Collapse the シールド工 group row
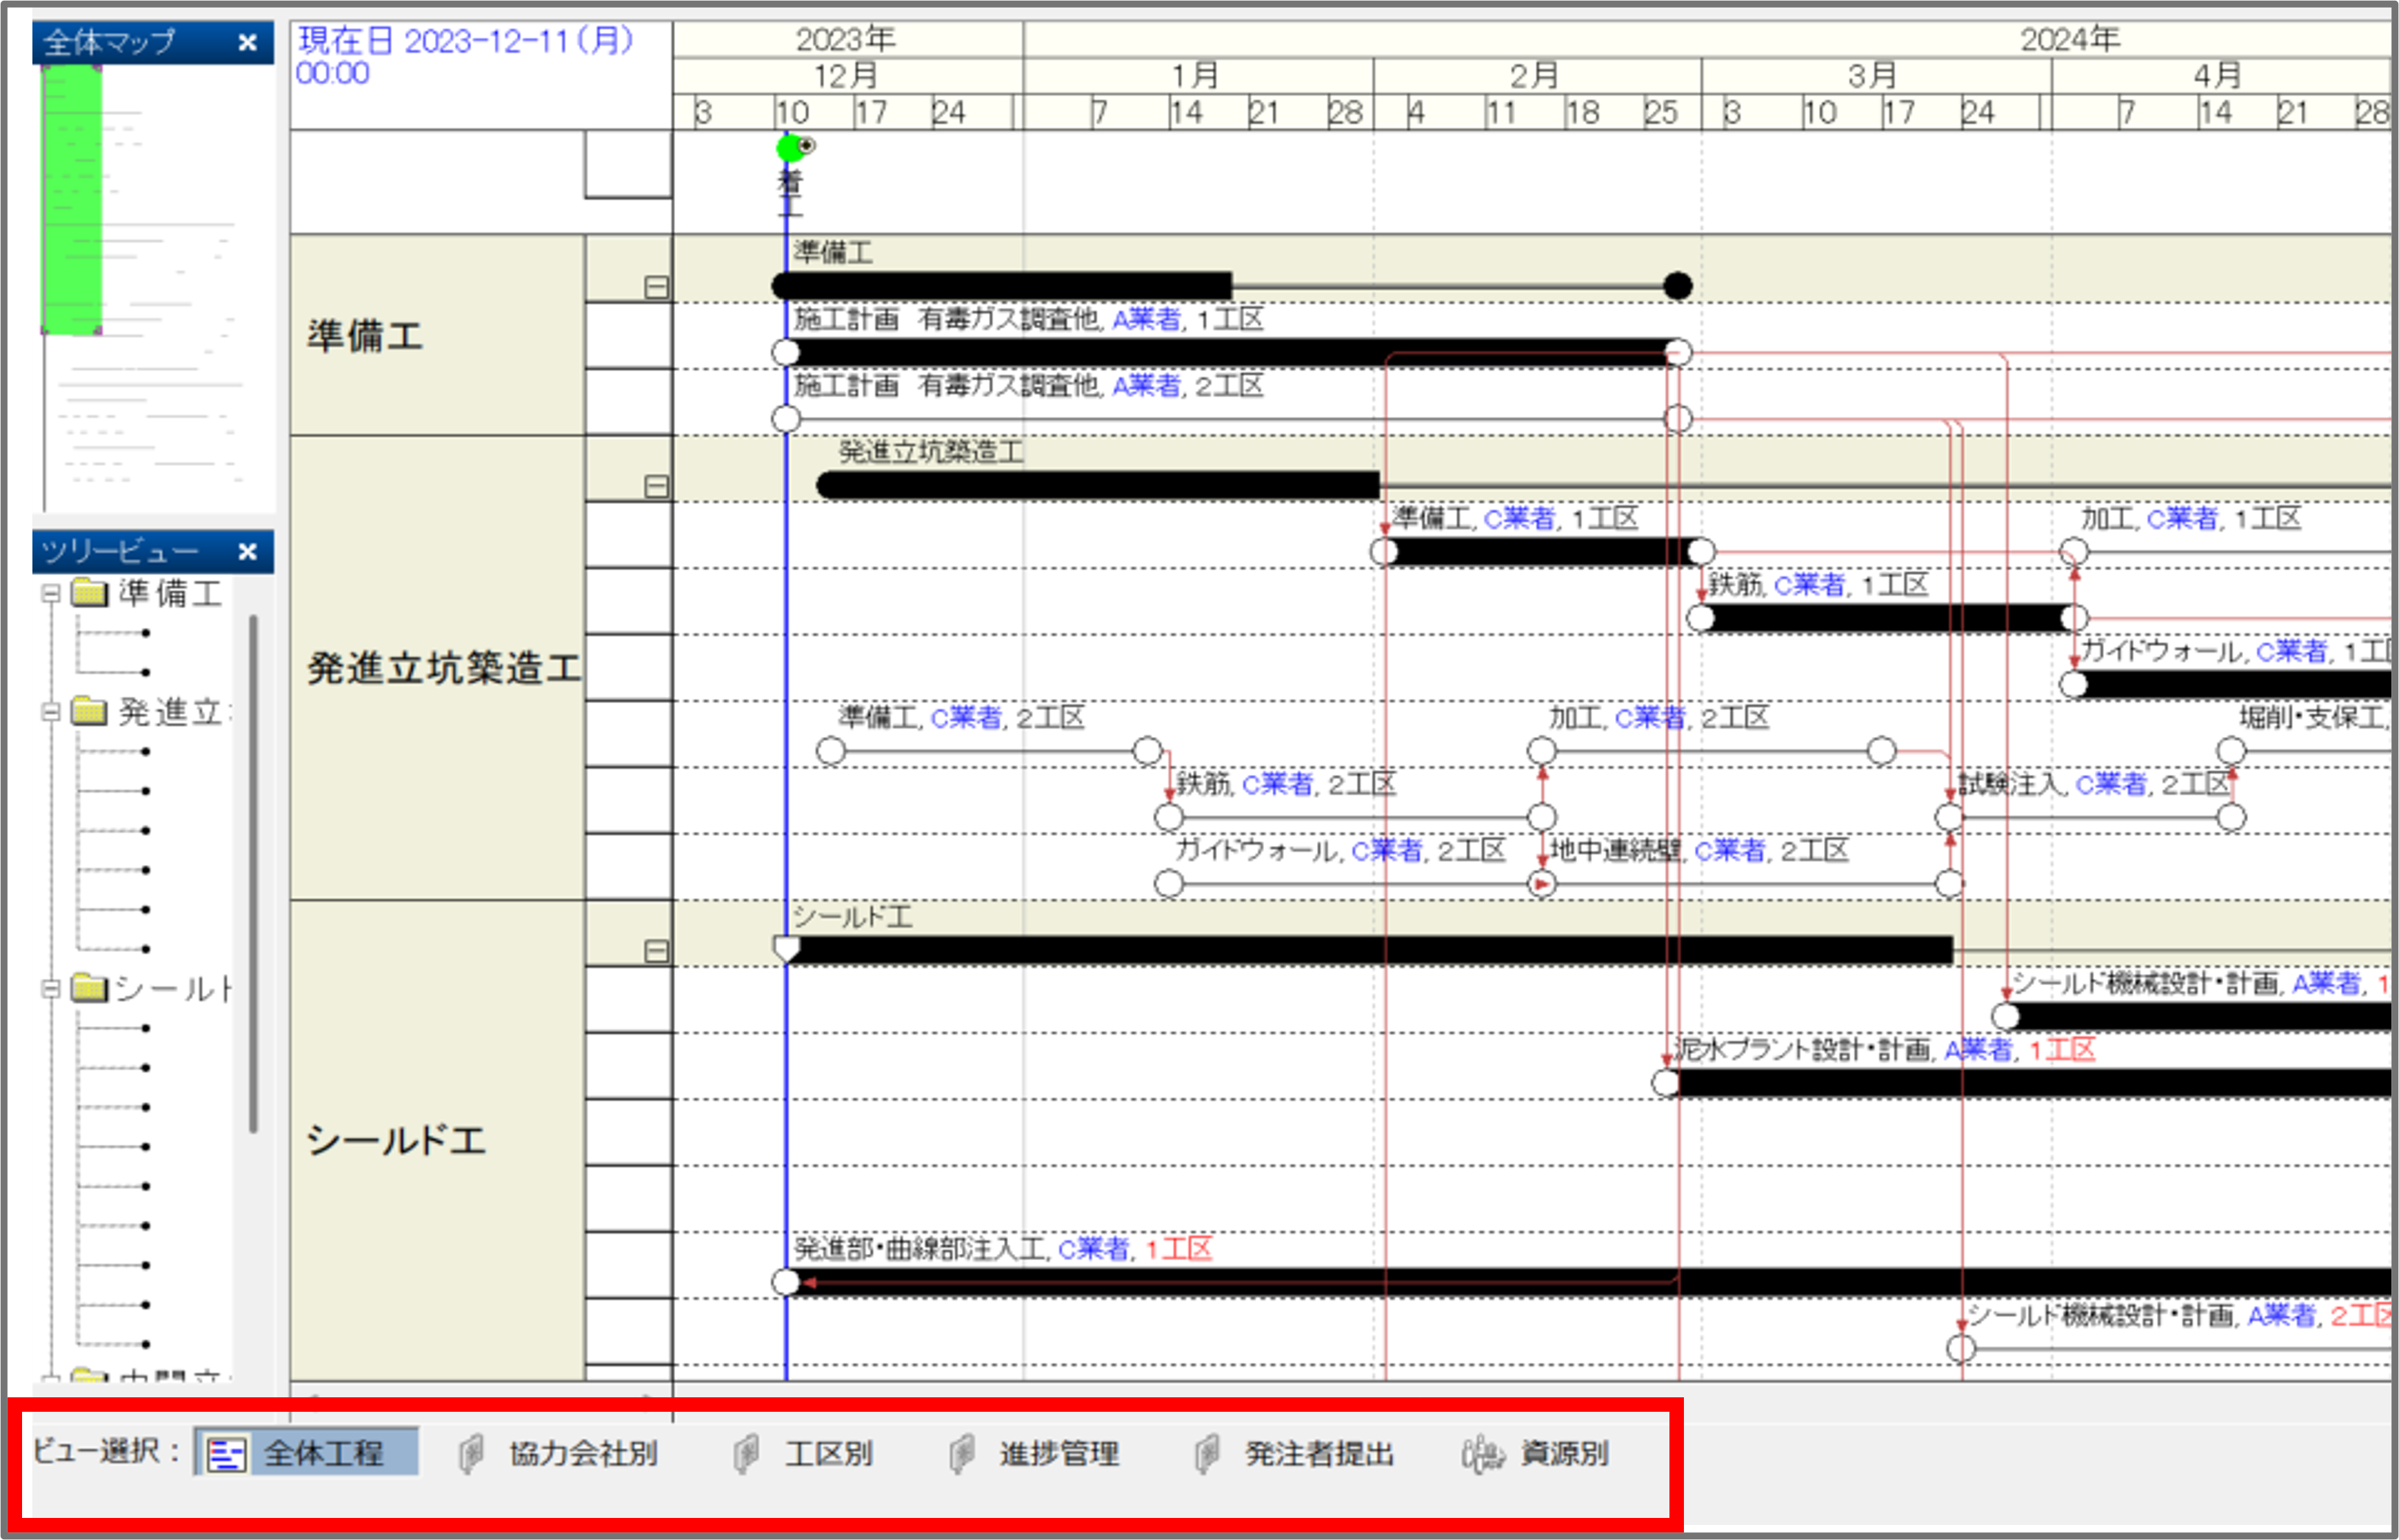Screen dimensions: 2399x1540 [x=656, y=951]
